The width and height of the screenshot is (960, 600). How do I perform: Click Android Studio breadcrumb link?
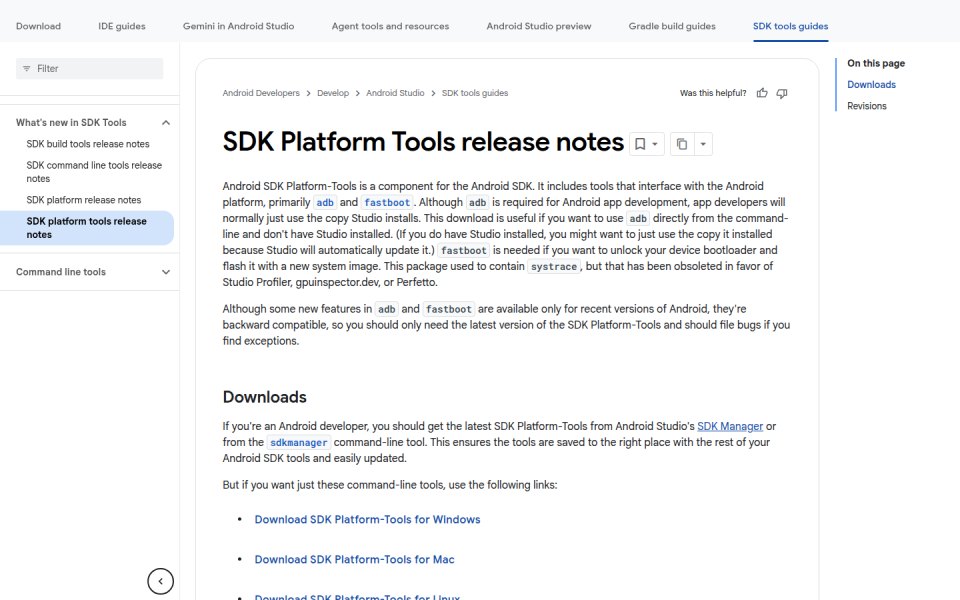395,93
